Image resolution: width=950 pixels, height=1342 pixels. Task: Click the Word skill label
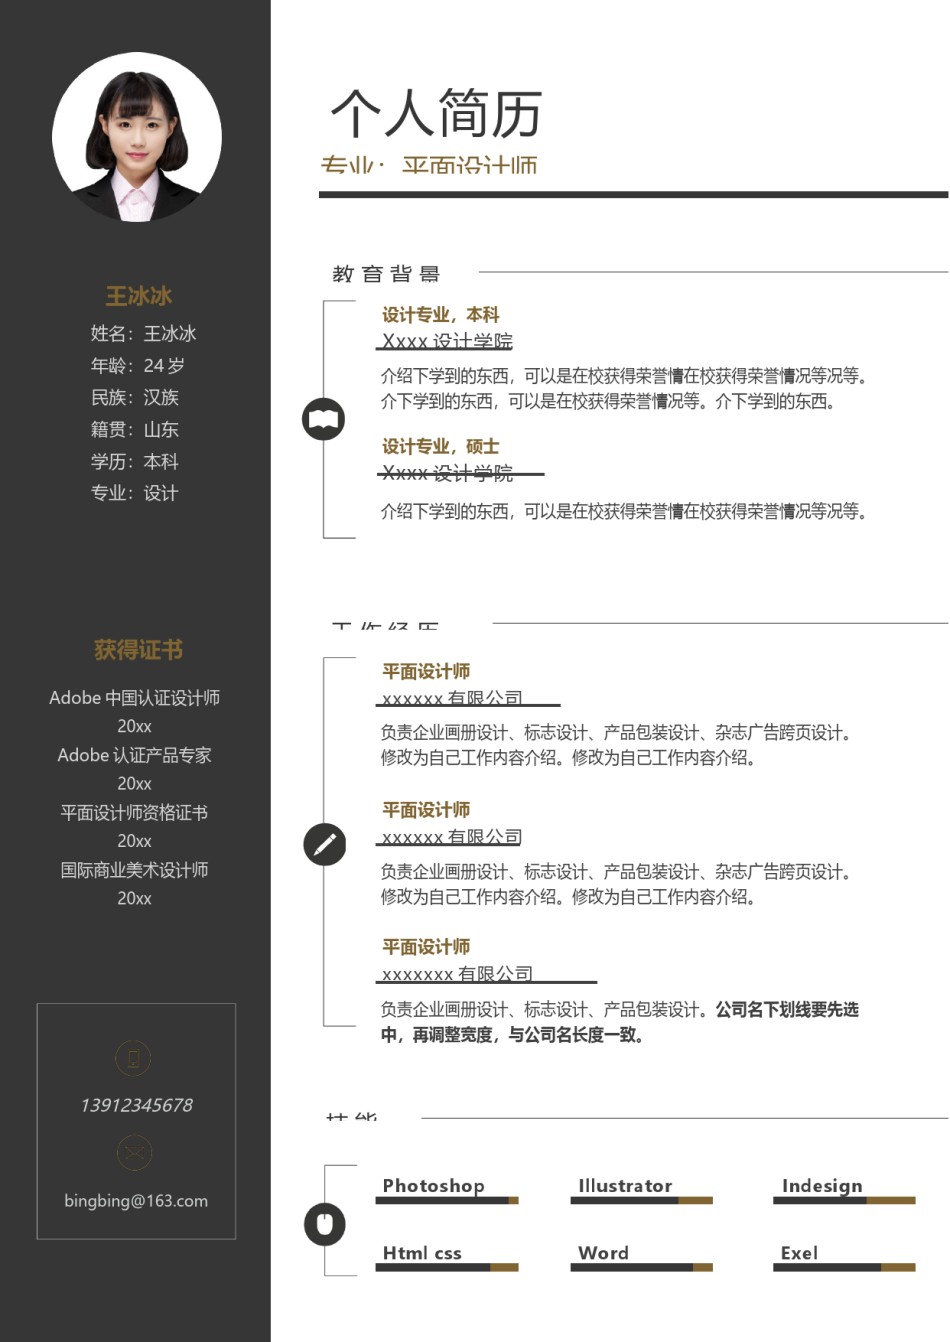(601, 1253)
